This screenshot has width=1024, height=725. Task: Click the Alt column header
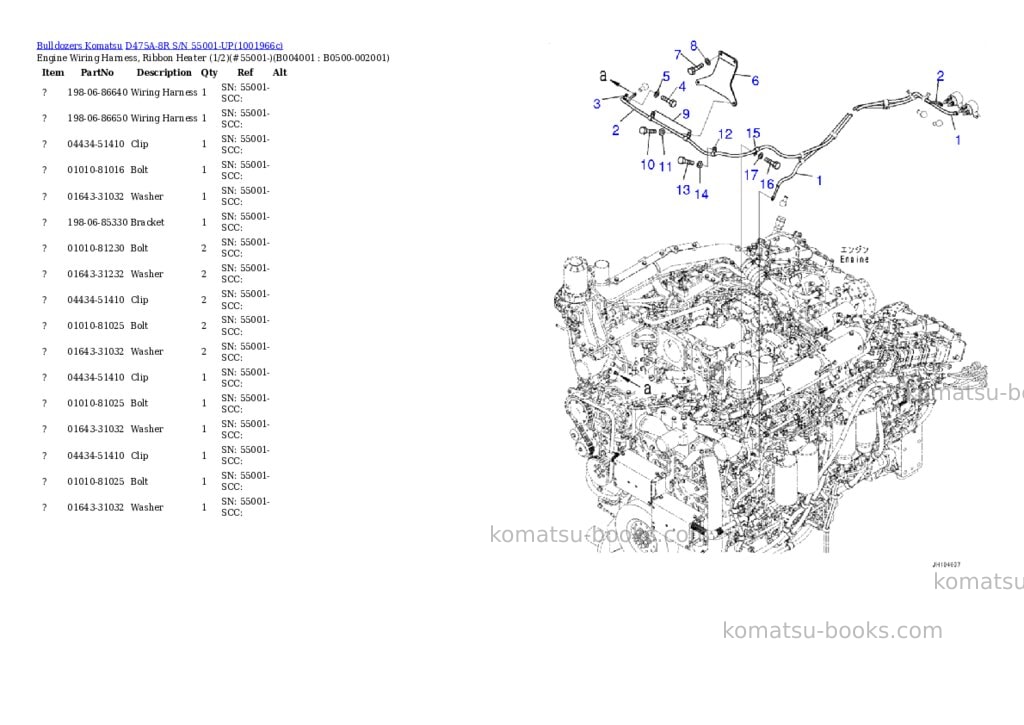pyautogui.click(x=280, y=72)
